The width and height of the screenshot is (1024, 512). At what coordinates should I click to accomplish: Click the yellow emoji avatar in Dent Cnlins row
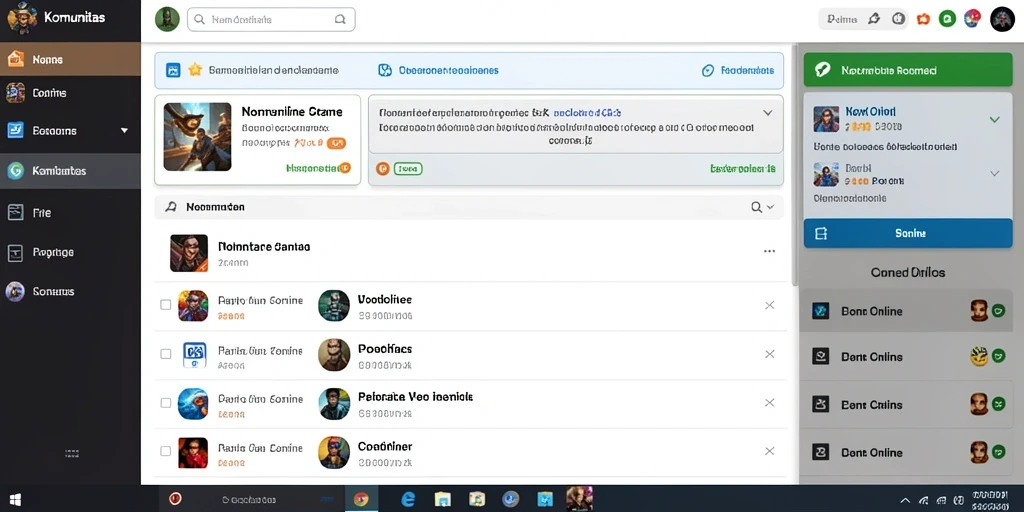978,357
